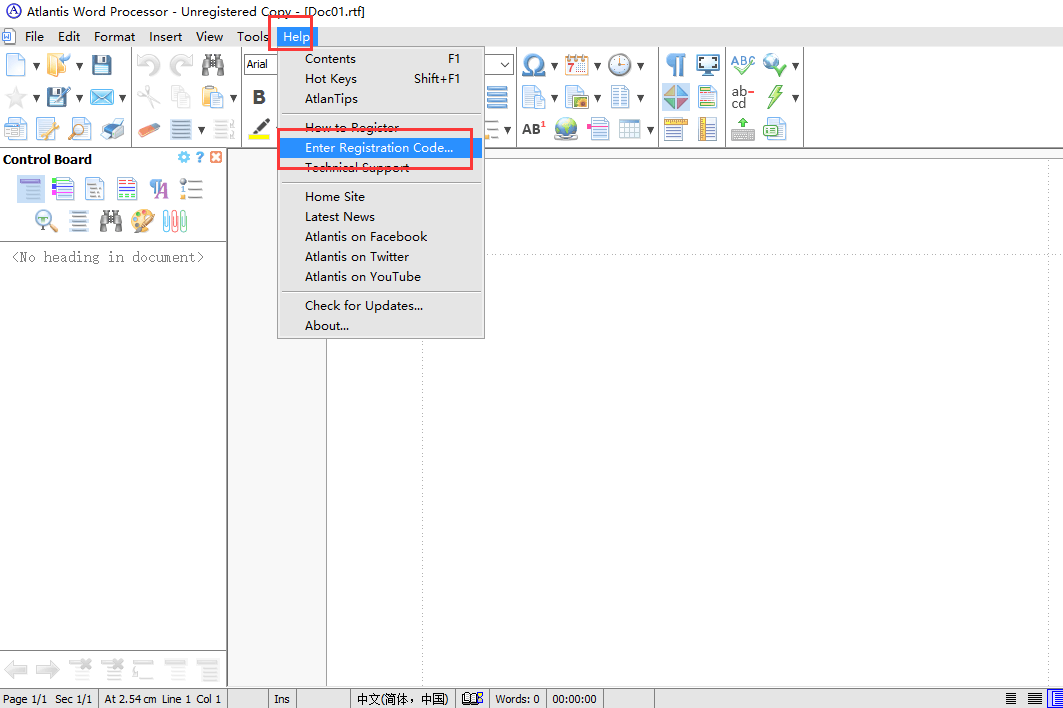The height and width of the screenshot is (708, 1063).
Task: Insert symbol using the Omega icon
Action: point(534,66)
